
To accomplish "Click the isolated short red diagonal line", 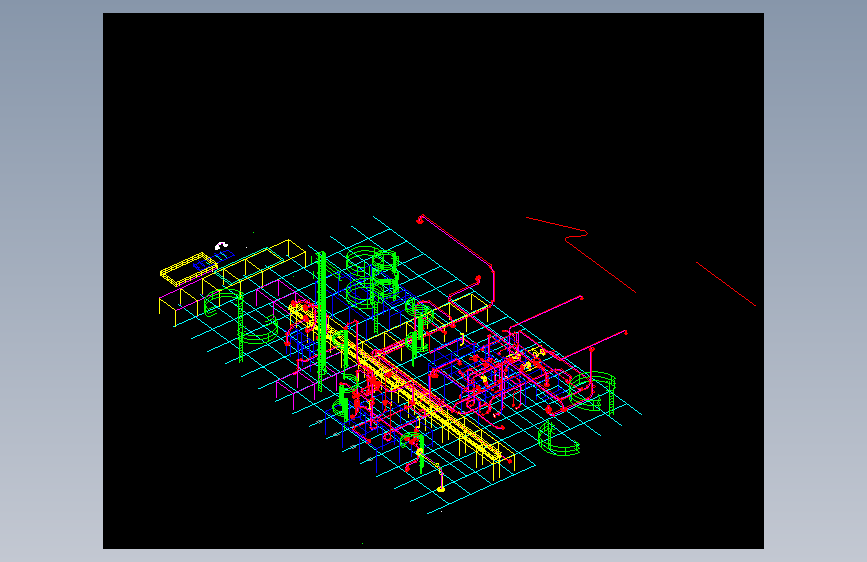I will (x=725, y=284).
